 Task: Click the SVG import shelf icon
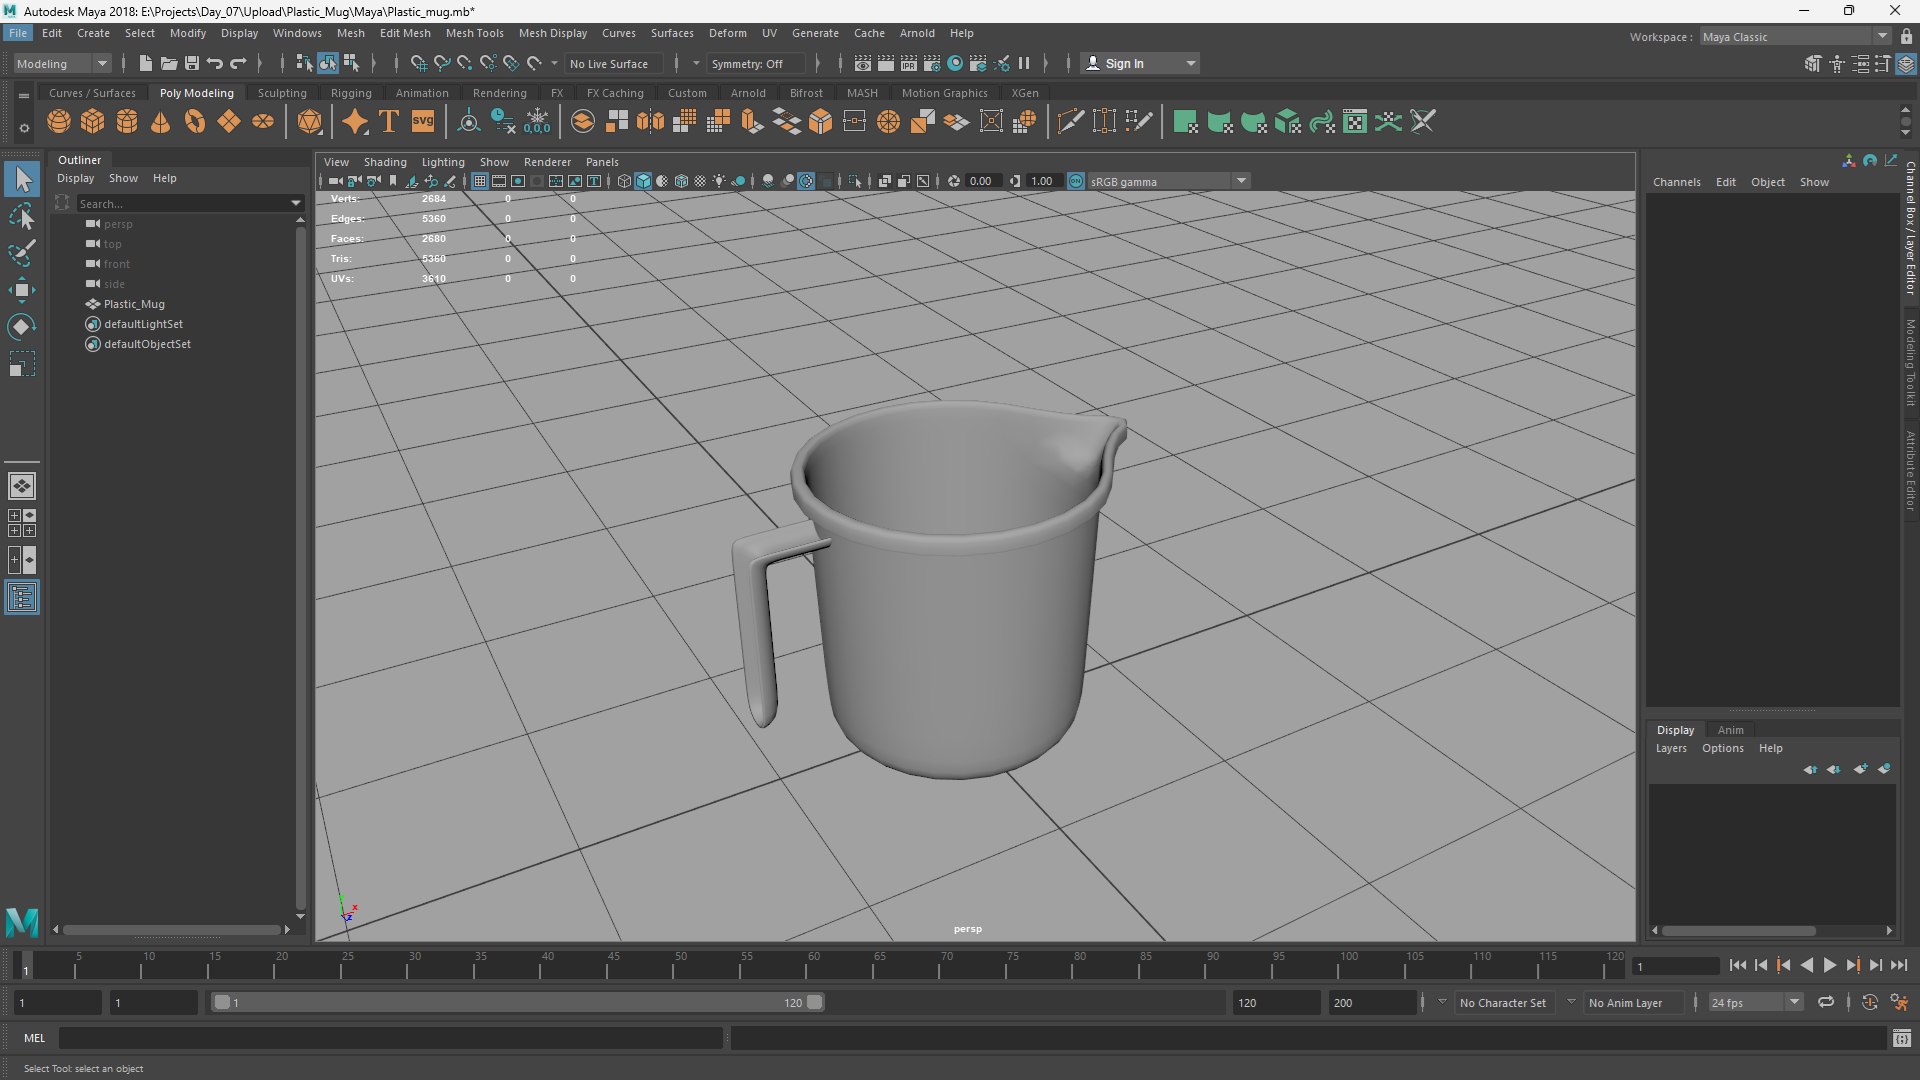[423, 122]
